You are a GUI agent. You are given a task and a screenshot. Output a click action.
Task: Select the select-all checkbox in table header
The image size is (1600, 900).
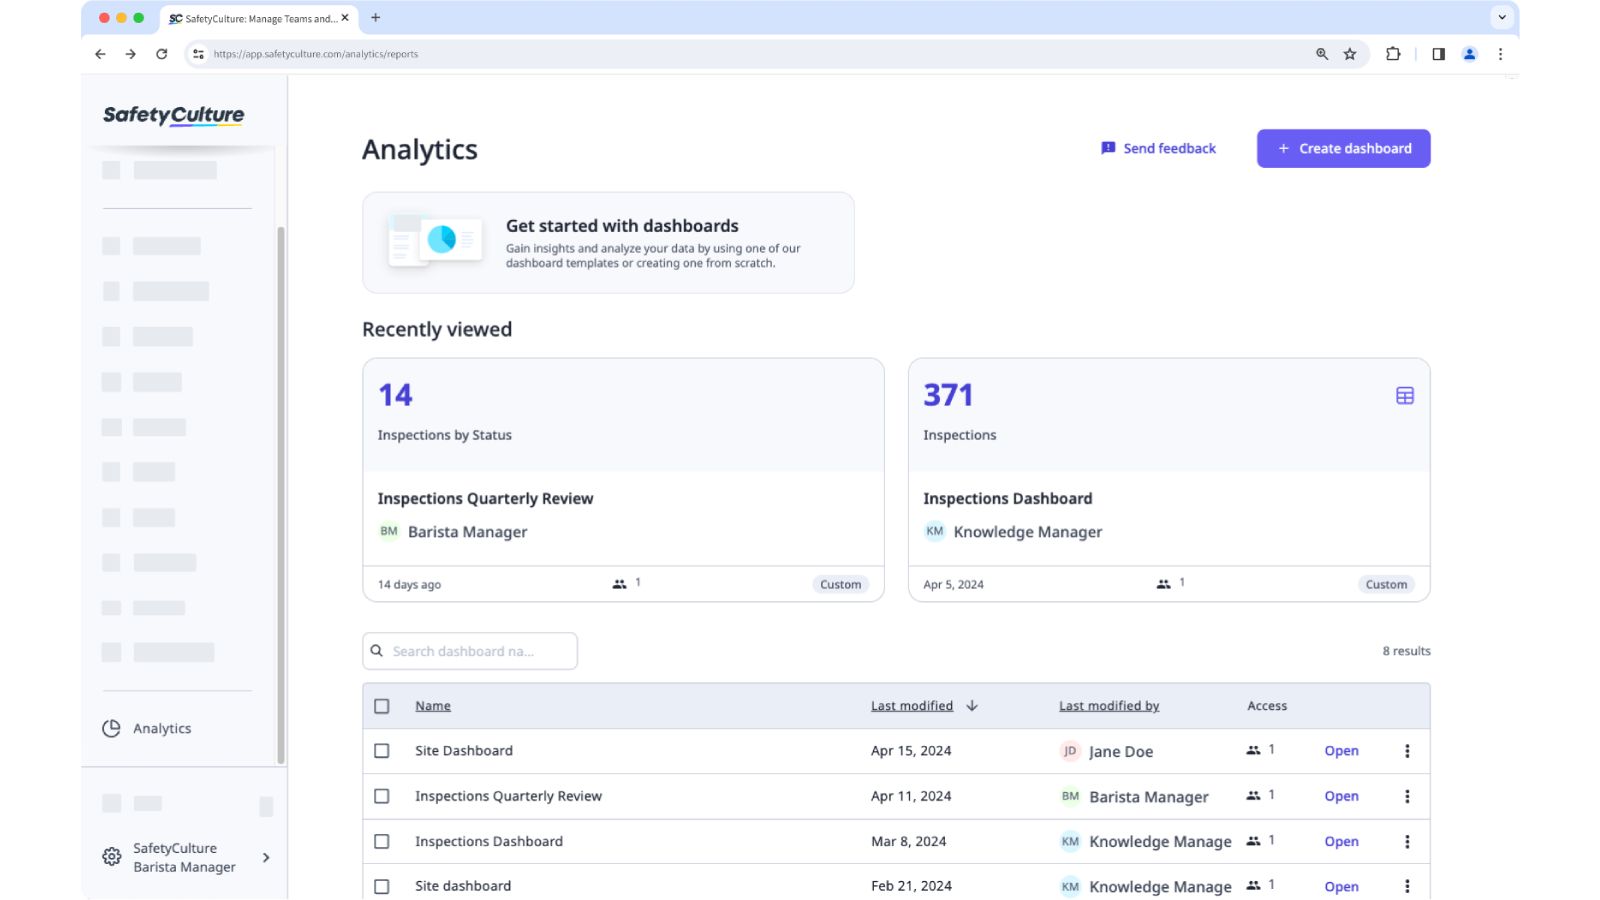pyautogui.click(x=381, y=706)
